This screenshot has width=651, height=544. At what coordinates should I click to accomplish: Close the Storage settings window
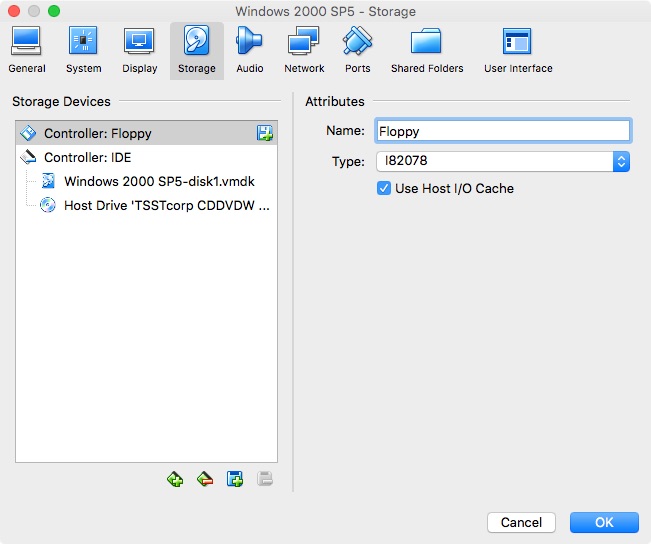point(14,11)
